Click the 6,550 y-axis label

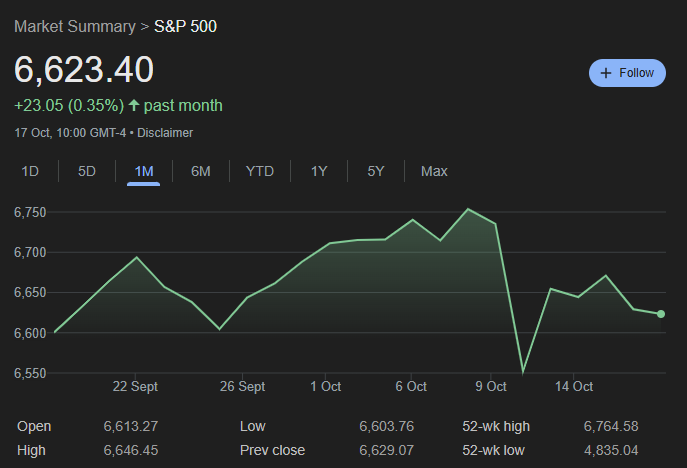click(30, 373)
